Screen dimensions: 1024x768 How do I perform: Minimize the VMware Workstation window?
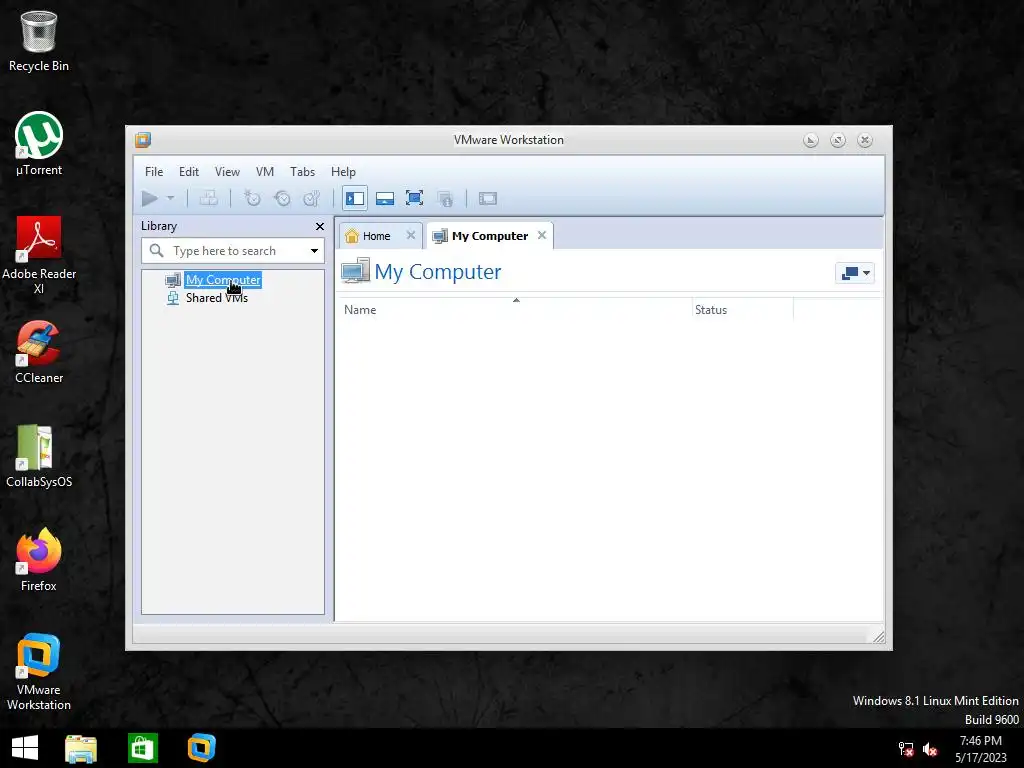[x=810, y=140]
